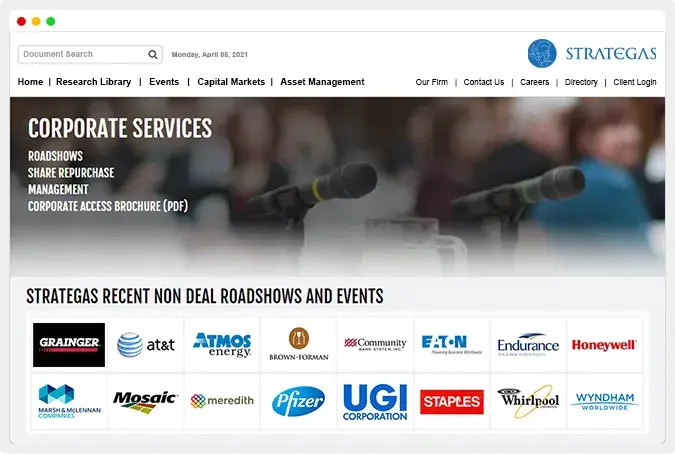
Task: Open the Whirlpool logo tile
Action: coord(528,401)
